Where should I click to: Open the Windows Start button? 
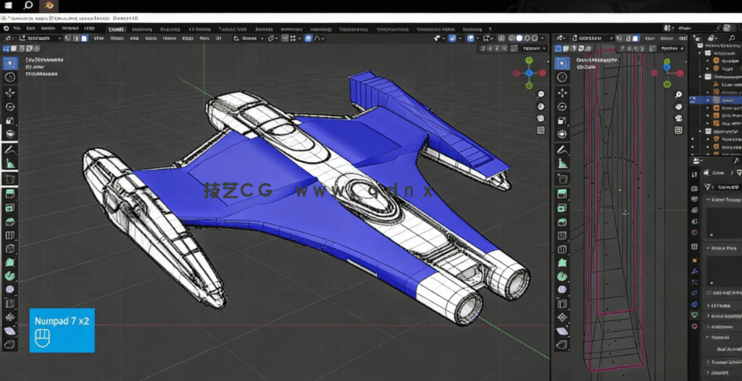9,6
